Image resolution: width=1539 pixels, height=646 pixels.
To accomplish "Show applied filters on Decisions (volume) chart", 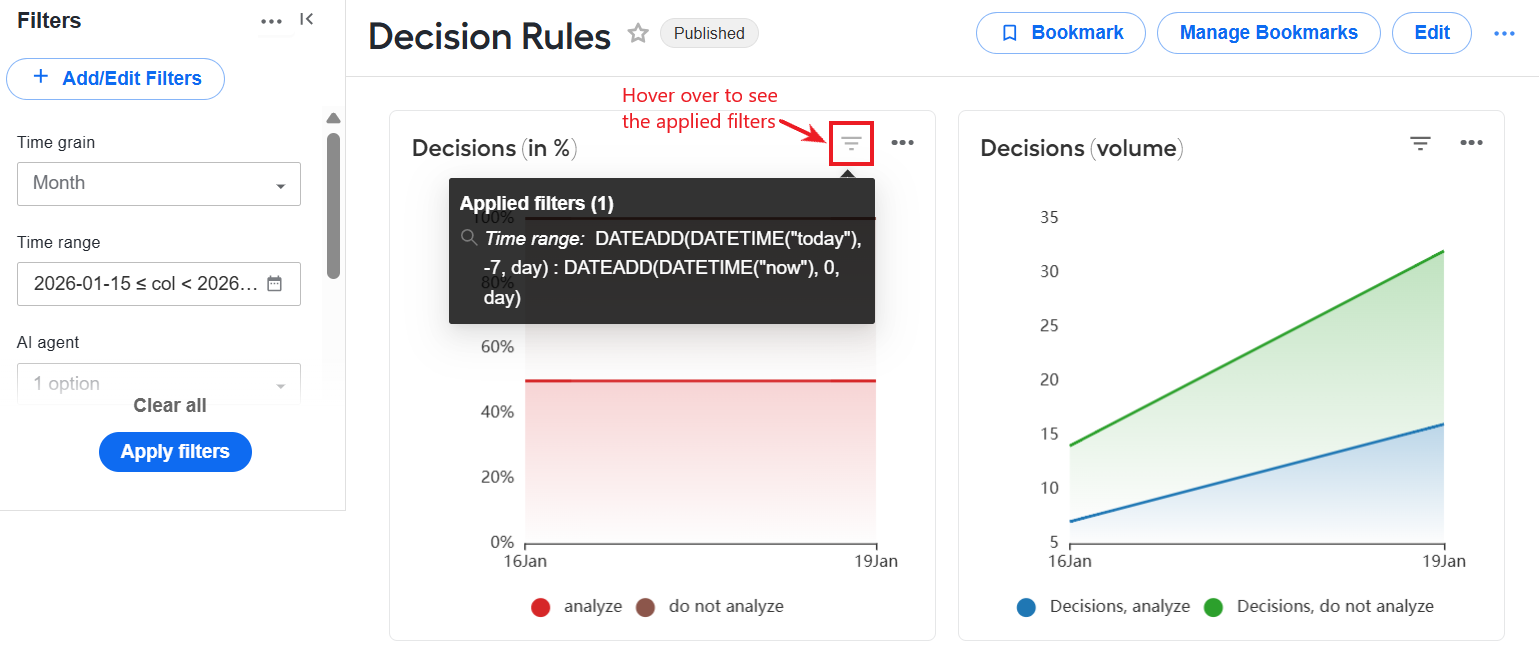I will (1420, 143).
